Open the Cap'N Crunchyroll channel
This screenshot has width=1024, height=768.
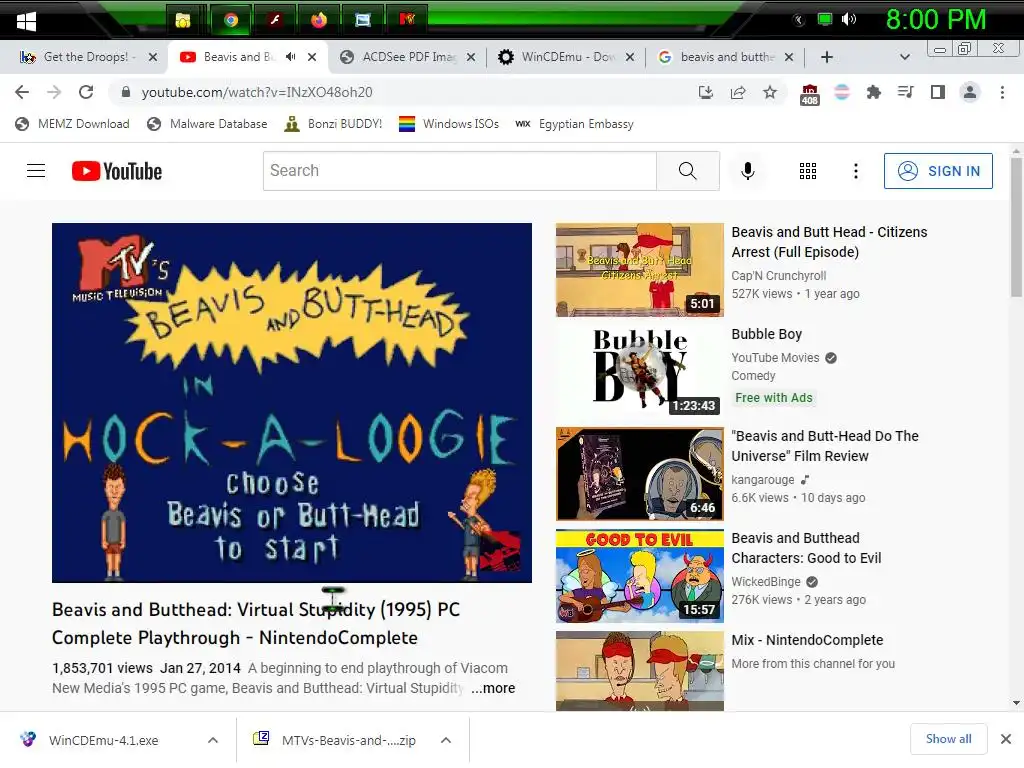click(778, 276)
